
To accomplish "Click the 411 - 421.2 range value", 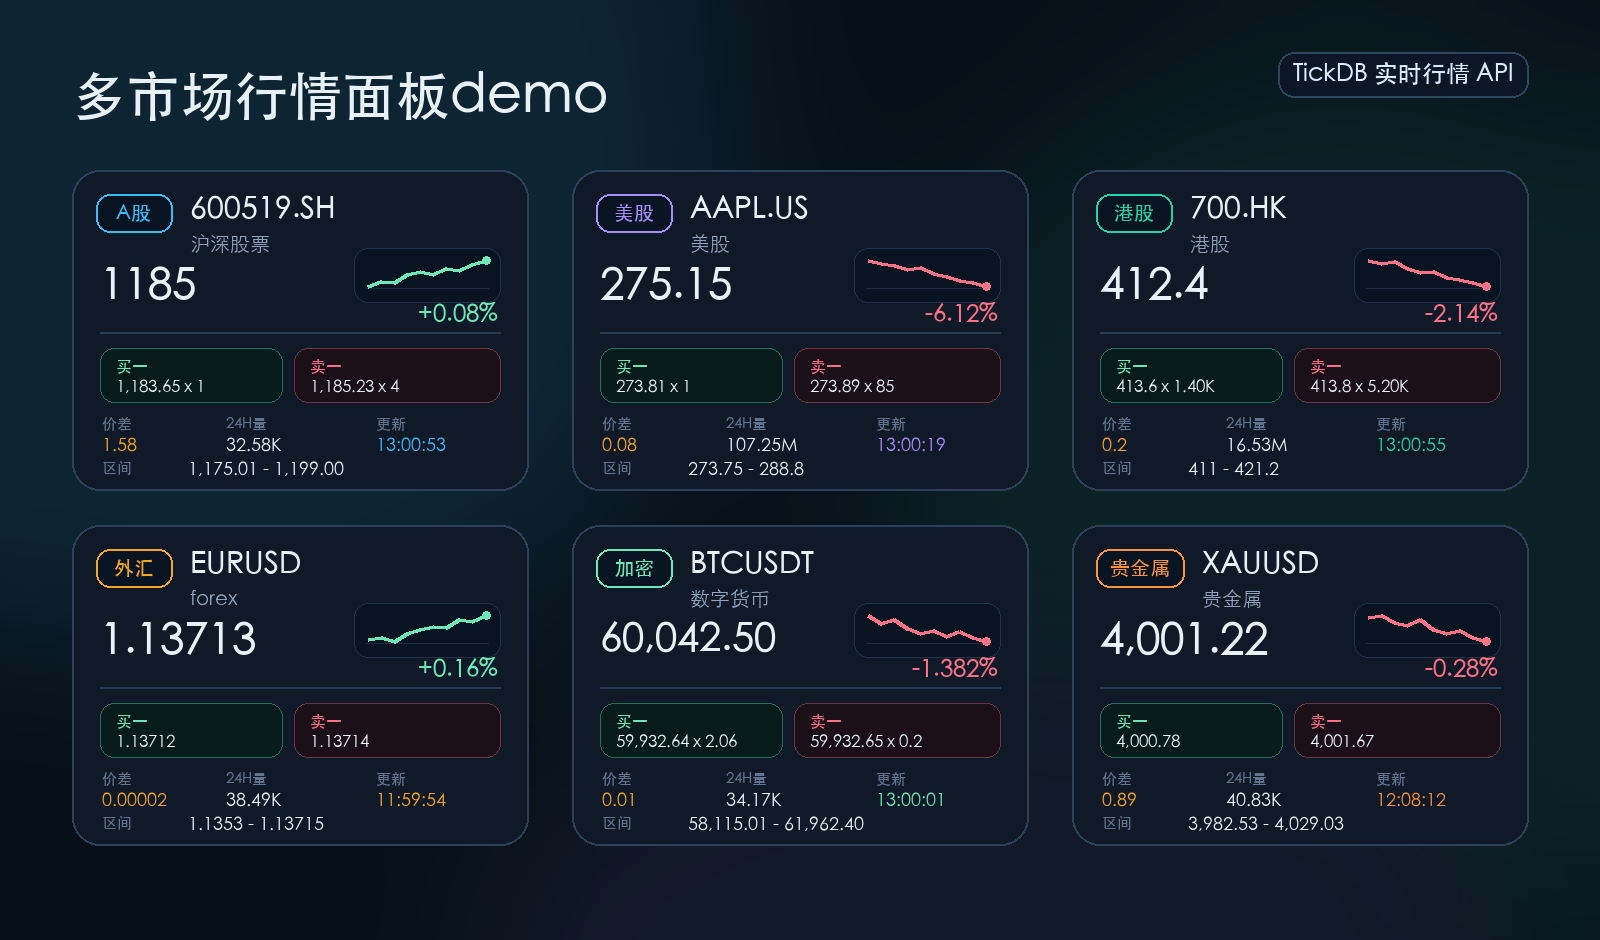I will [1234, 469].
